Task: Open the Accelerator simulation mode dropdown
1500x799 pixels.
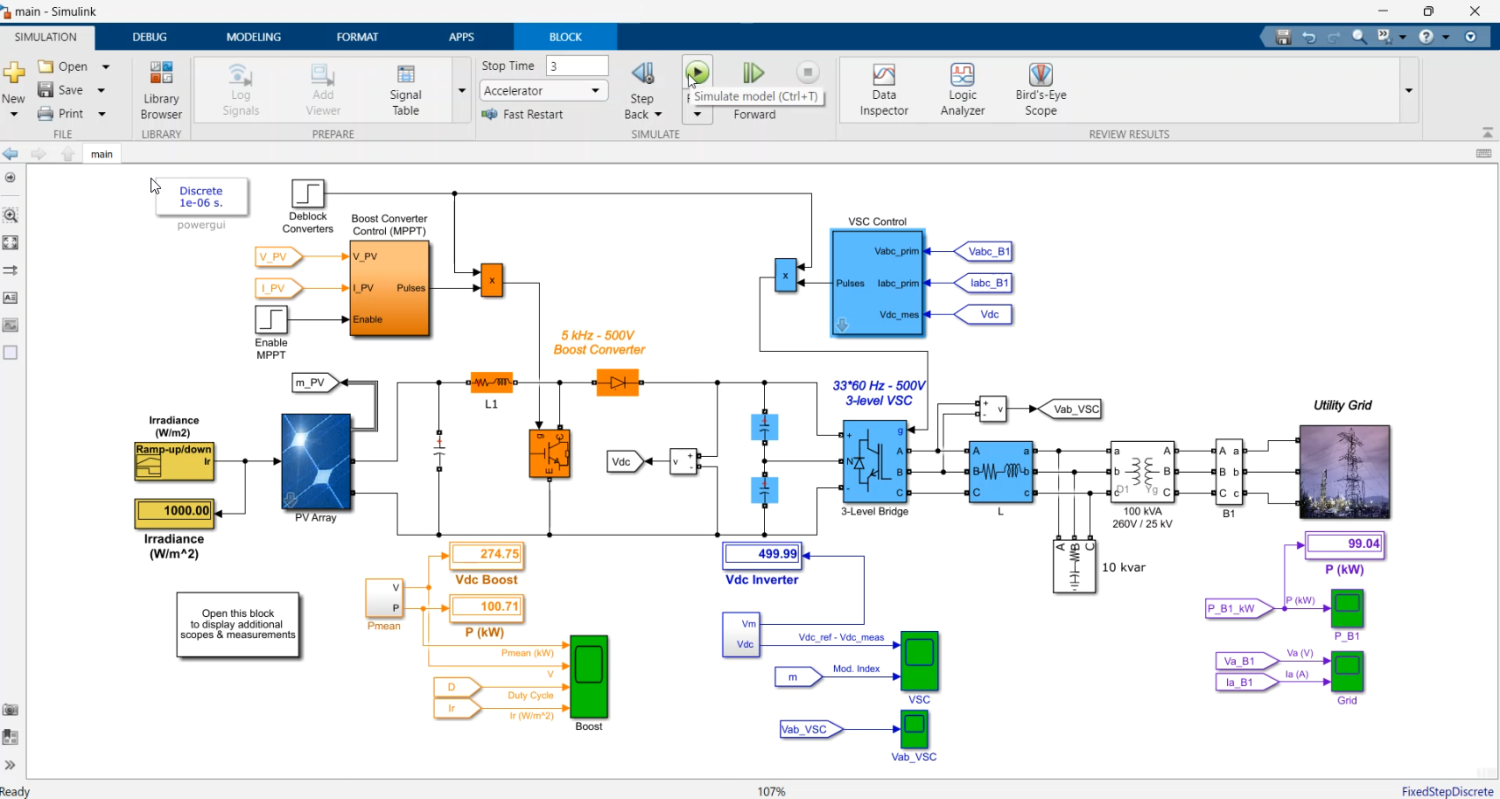Action: click(543, 90)
